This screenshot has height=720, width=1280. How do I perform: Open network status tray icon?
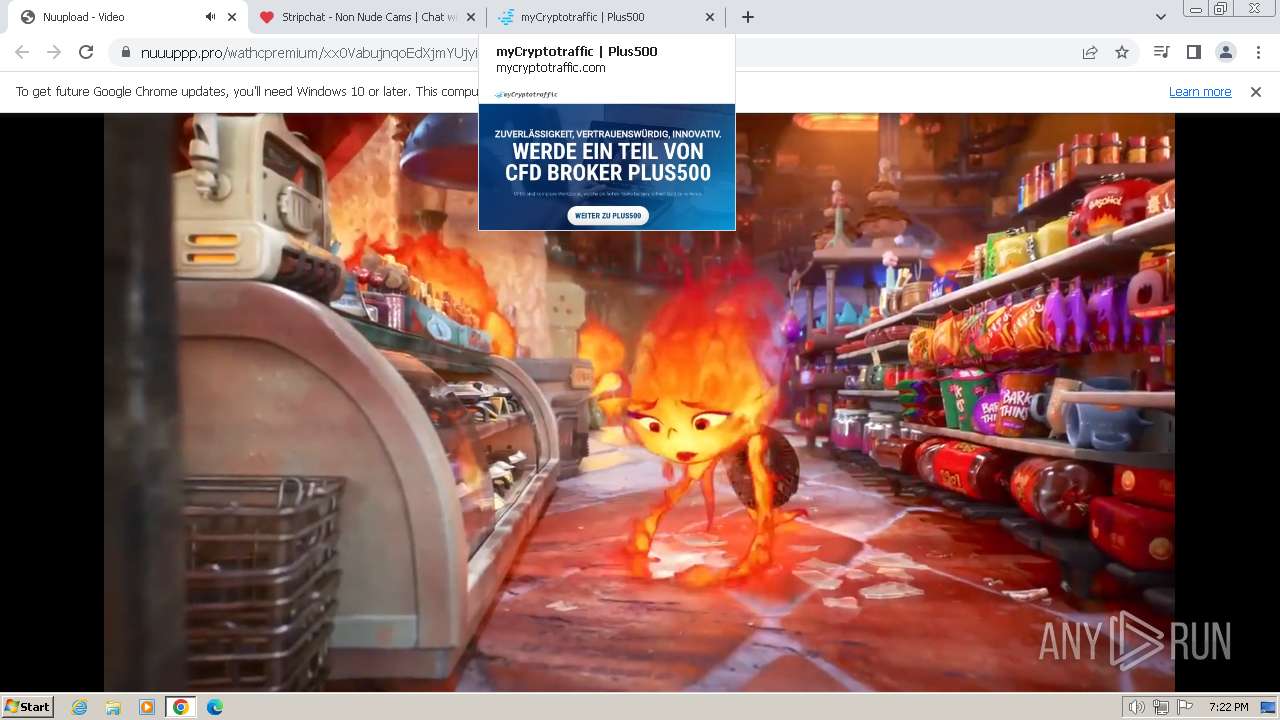coord(1160,707)
